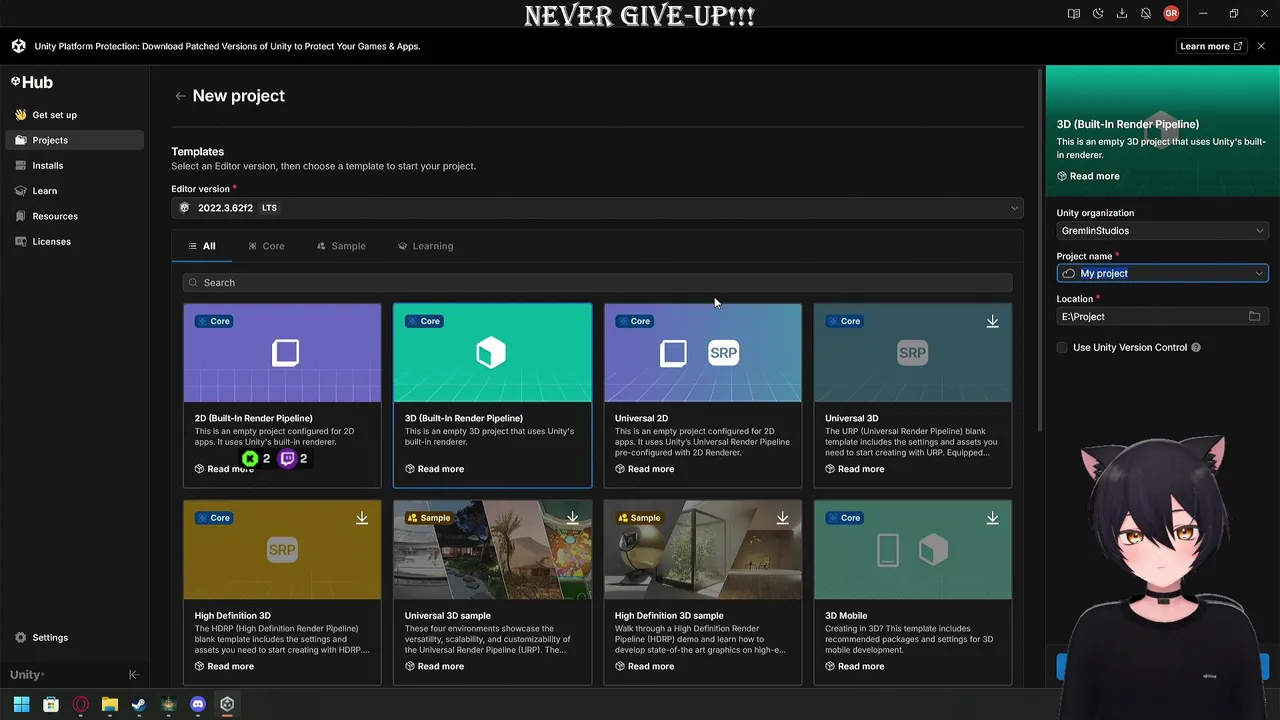Click the template Search field
This screenshot has height=720, width=1280.
click(598, 283)
